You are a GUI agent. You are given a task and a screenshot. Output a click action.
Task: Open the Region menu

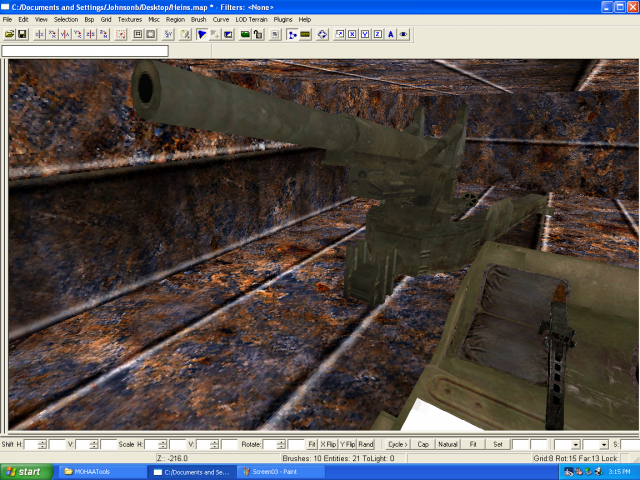(x=175, y=19)
